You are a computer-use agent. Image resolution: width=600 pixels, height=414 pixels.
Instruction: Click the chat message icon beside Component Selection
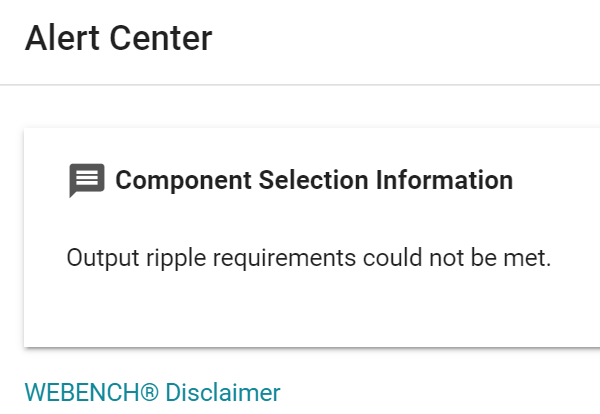[x=87, y=180]
